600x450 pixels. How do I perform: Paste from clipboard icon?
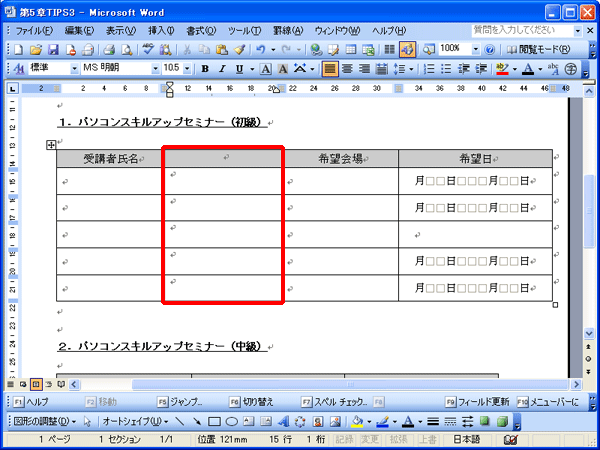pos(222,49)
